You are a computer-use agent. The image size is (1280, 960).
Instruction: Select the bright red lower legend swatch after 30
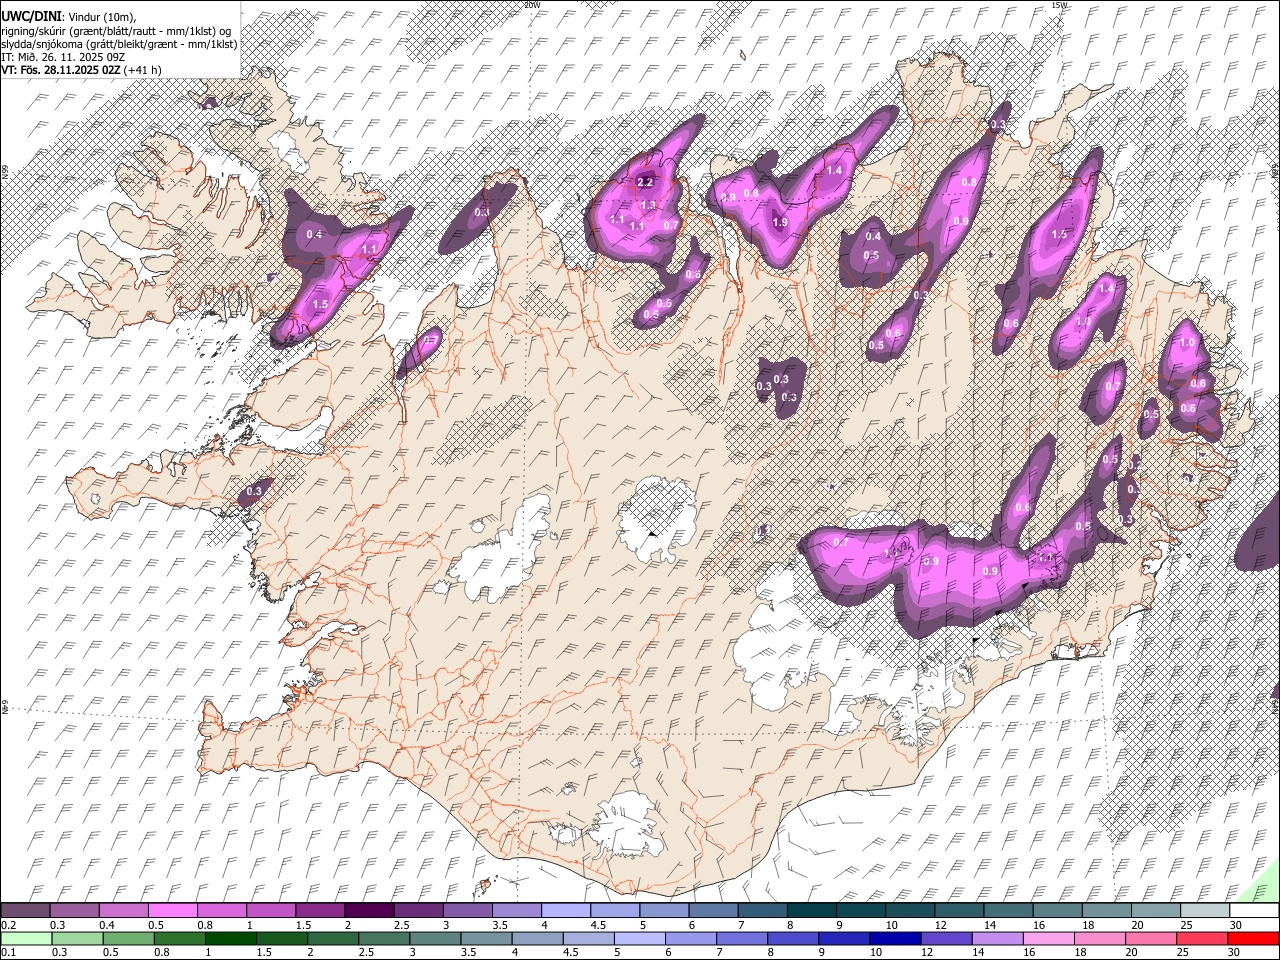coord(1253,938)
